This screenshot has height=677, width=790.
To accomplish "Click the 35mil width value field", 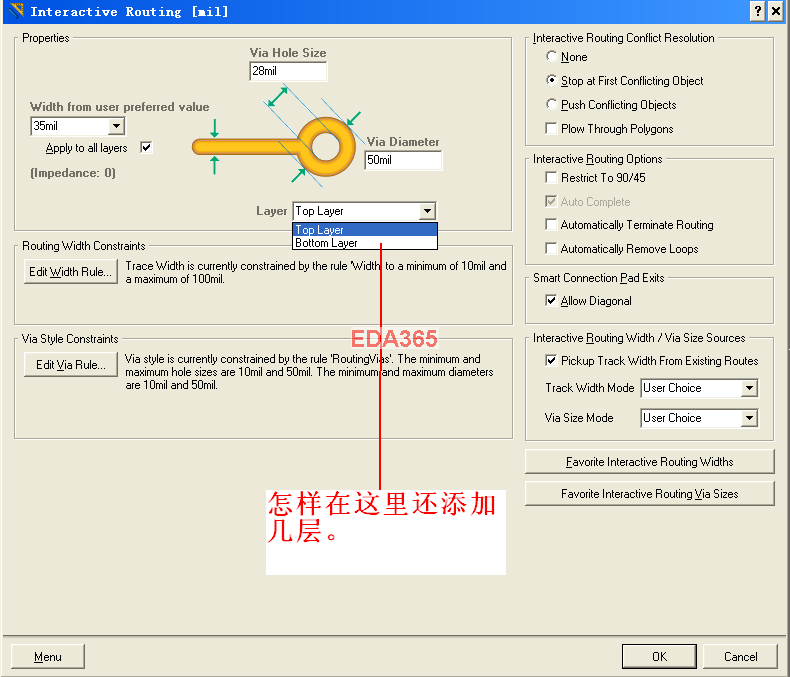I will click(70, 126).
